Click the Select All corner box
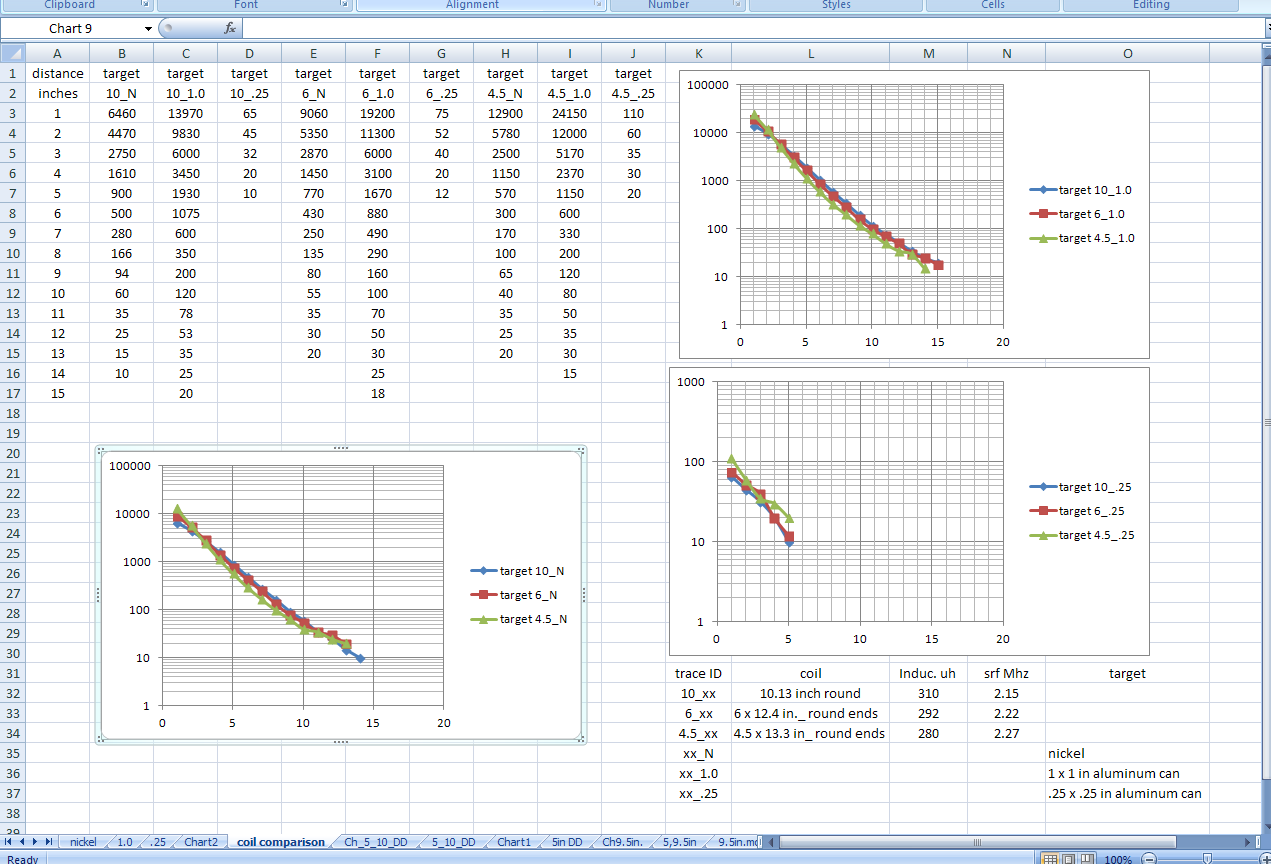This screenshot has height=864, width=1271. [12, 53]
